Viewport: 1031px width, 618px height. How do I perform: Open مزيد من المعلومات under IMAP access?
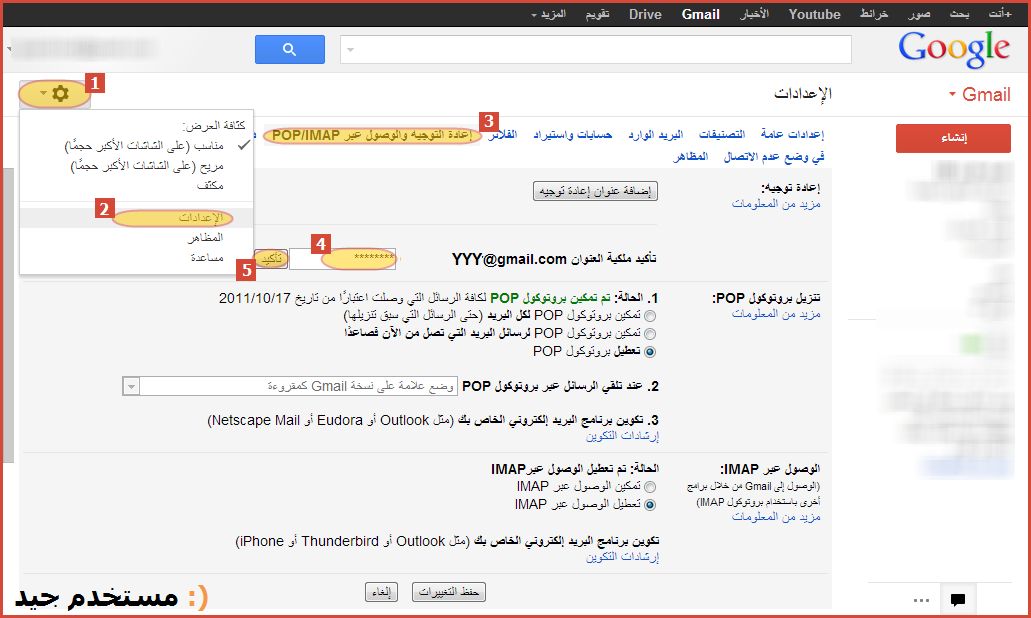(777, 517)
